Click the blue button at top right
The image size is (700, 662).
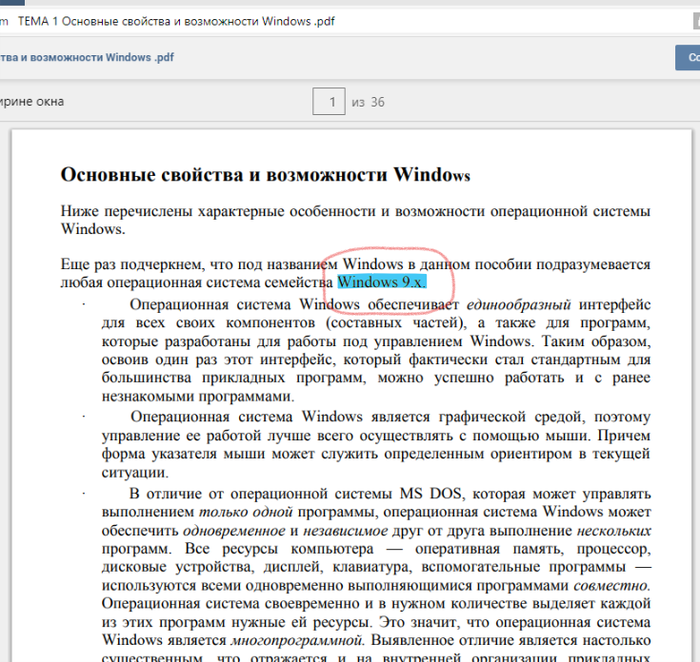click(x=688, y=58)
